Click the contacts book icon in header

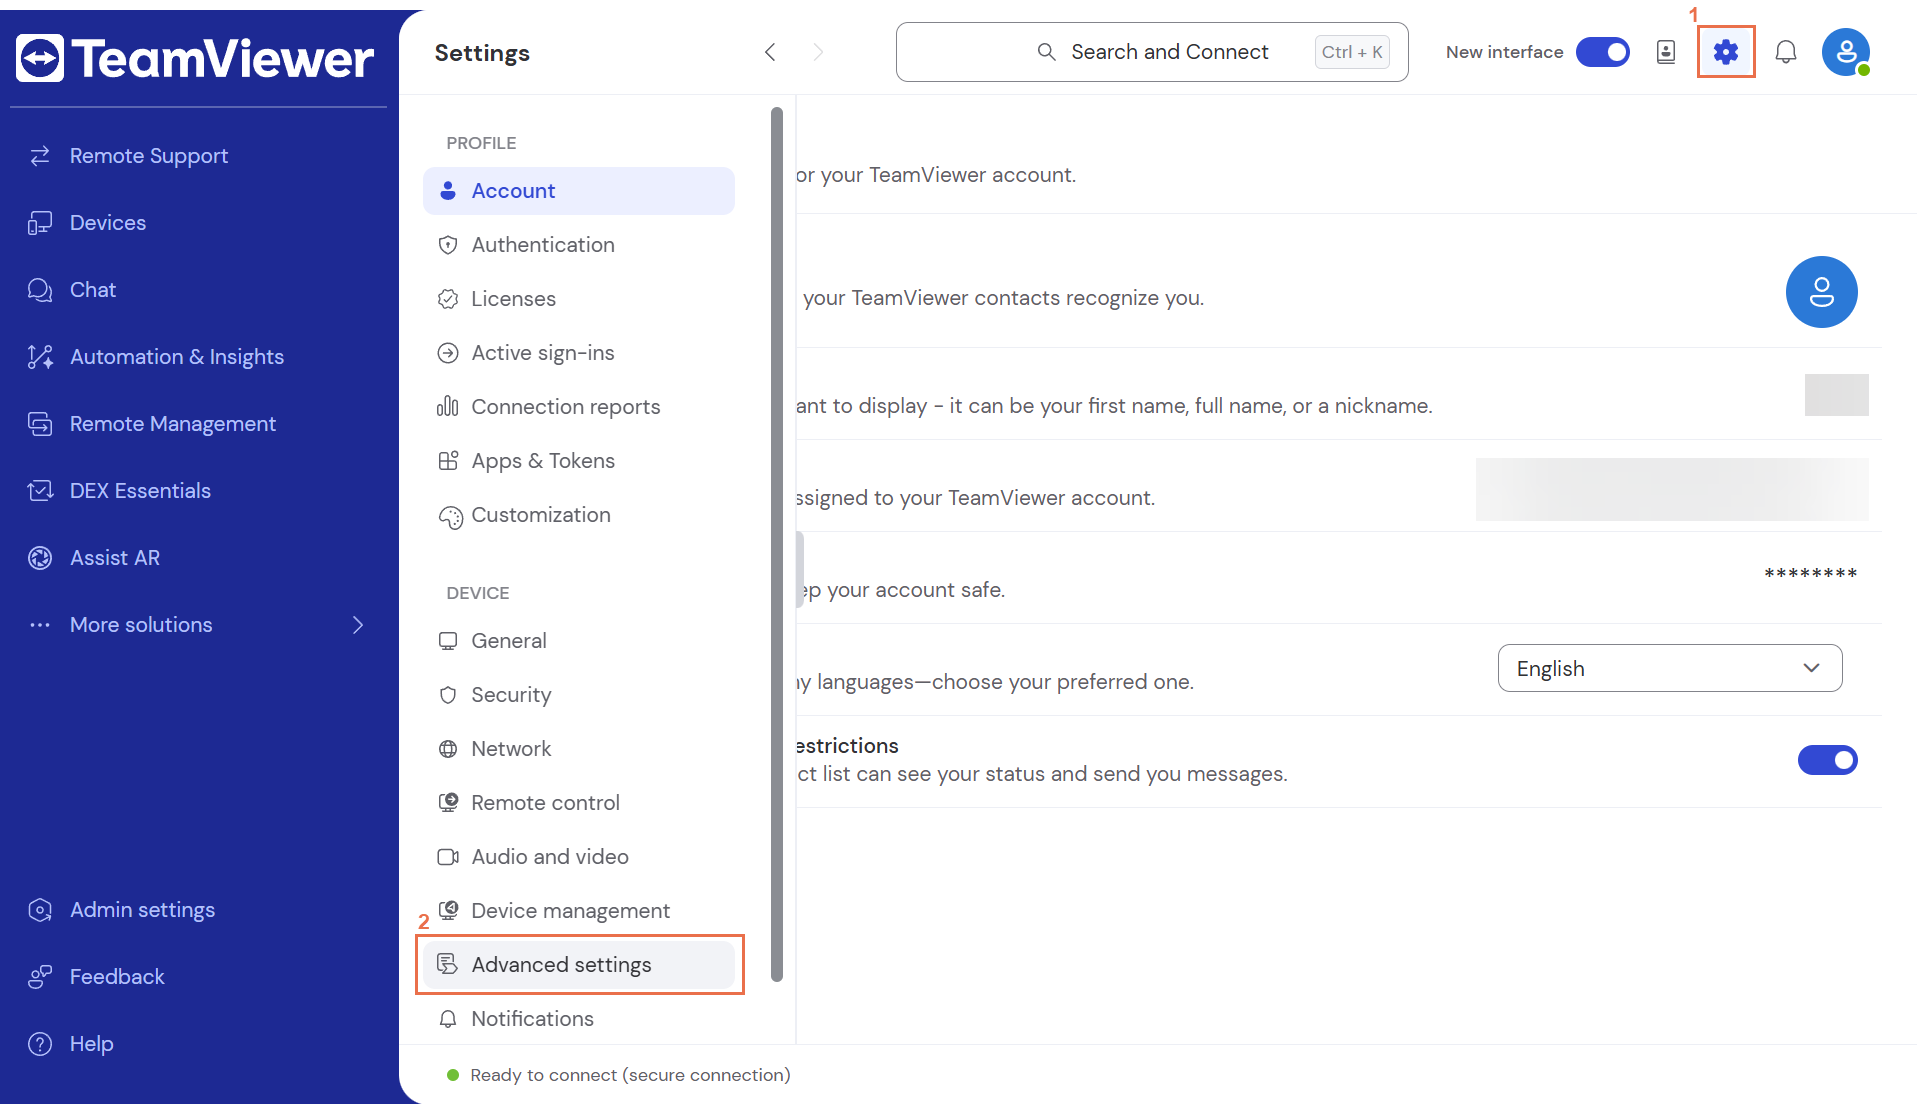coord(1666,52)
